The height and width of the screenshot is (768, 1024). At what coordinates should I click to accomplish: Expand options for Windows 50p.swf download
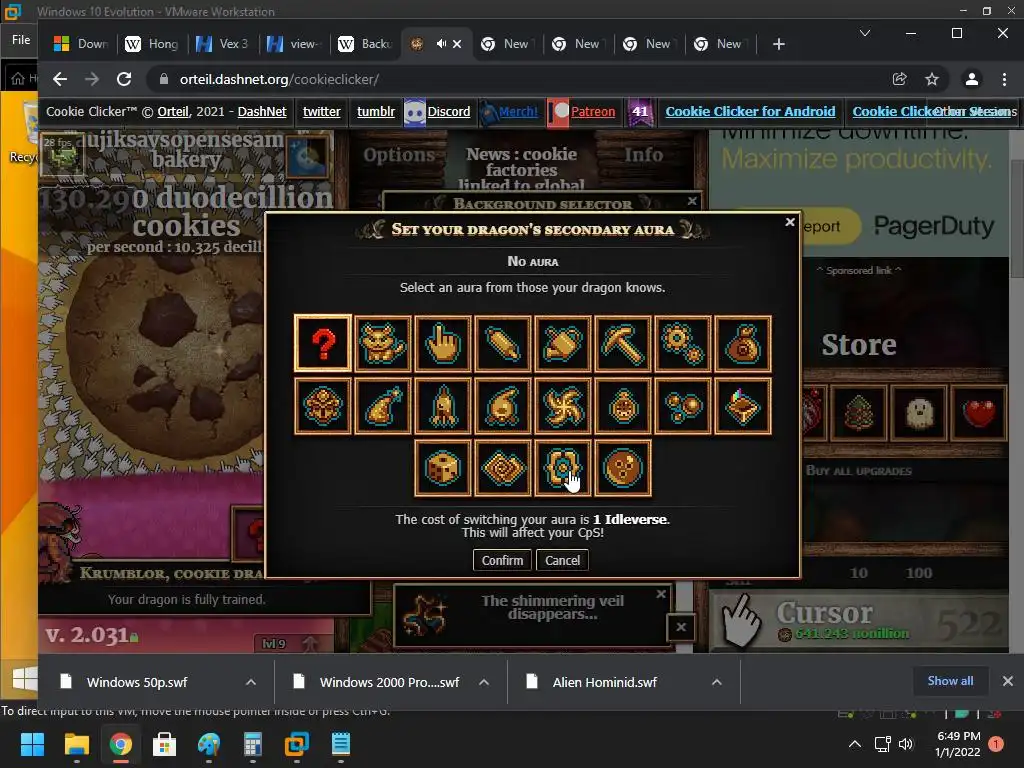251,682
